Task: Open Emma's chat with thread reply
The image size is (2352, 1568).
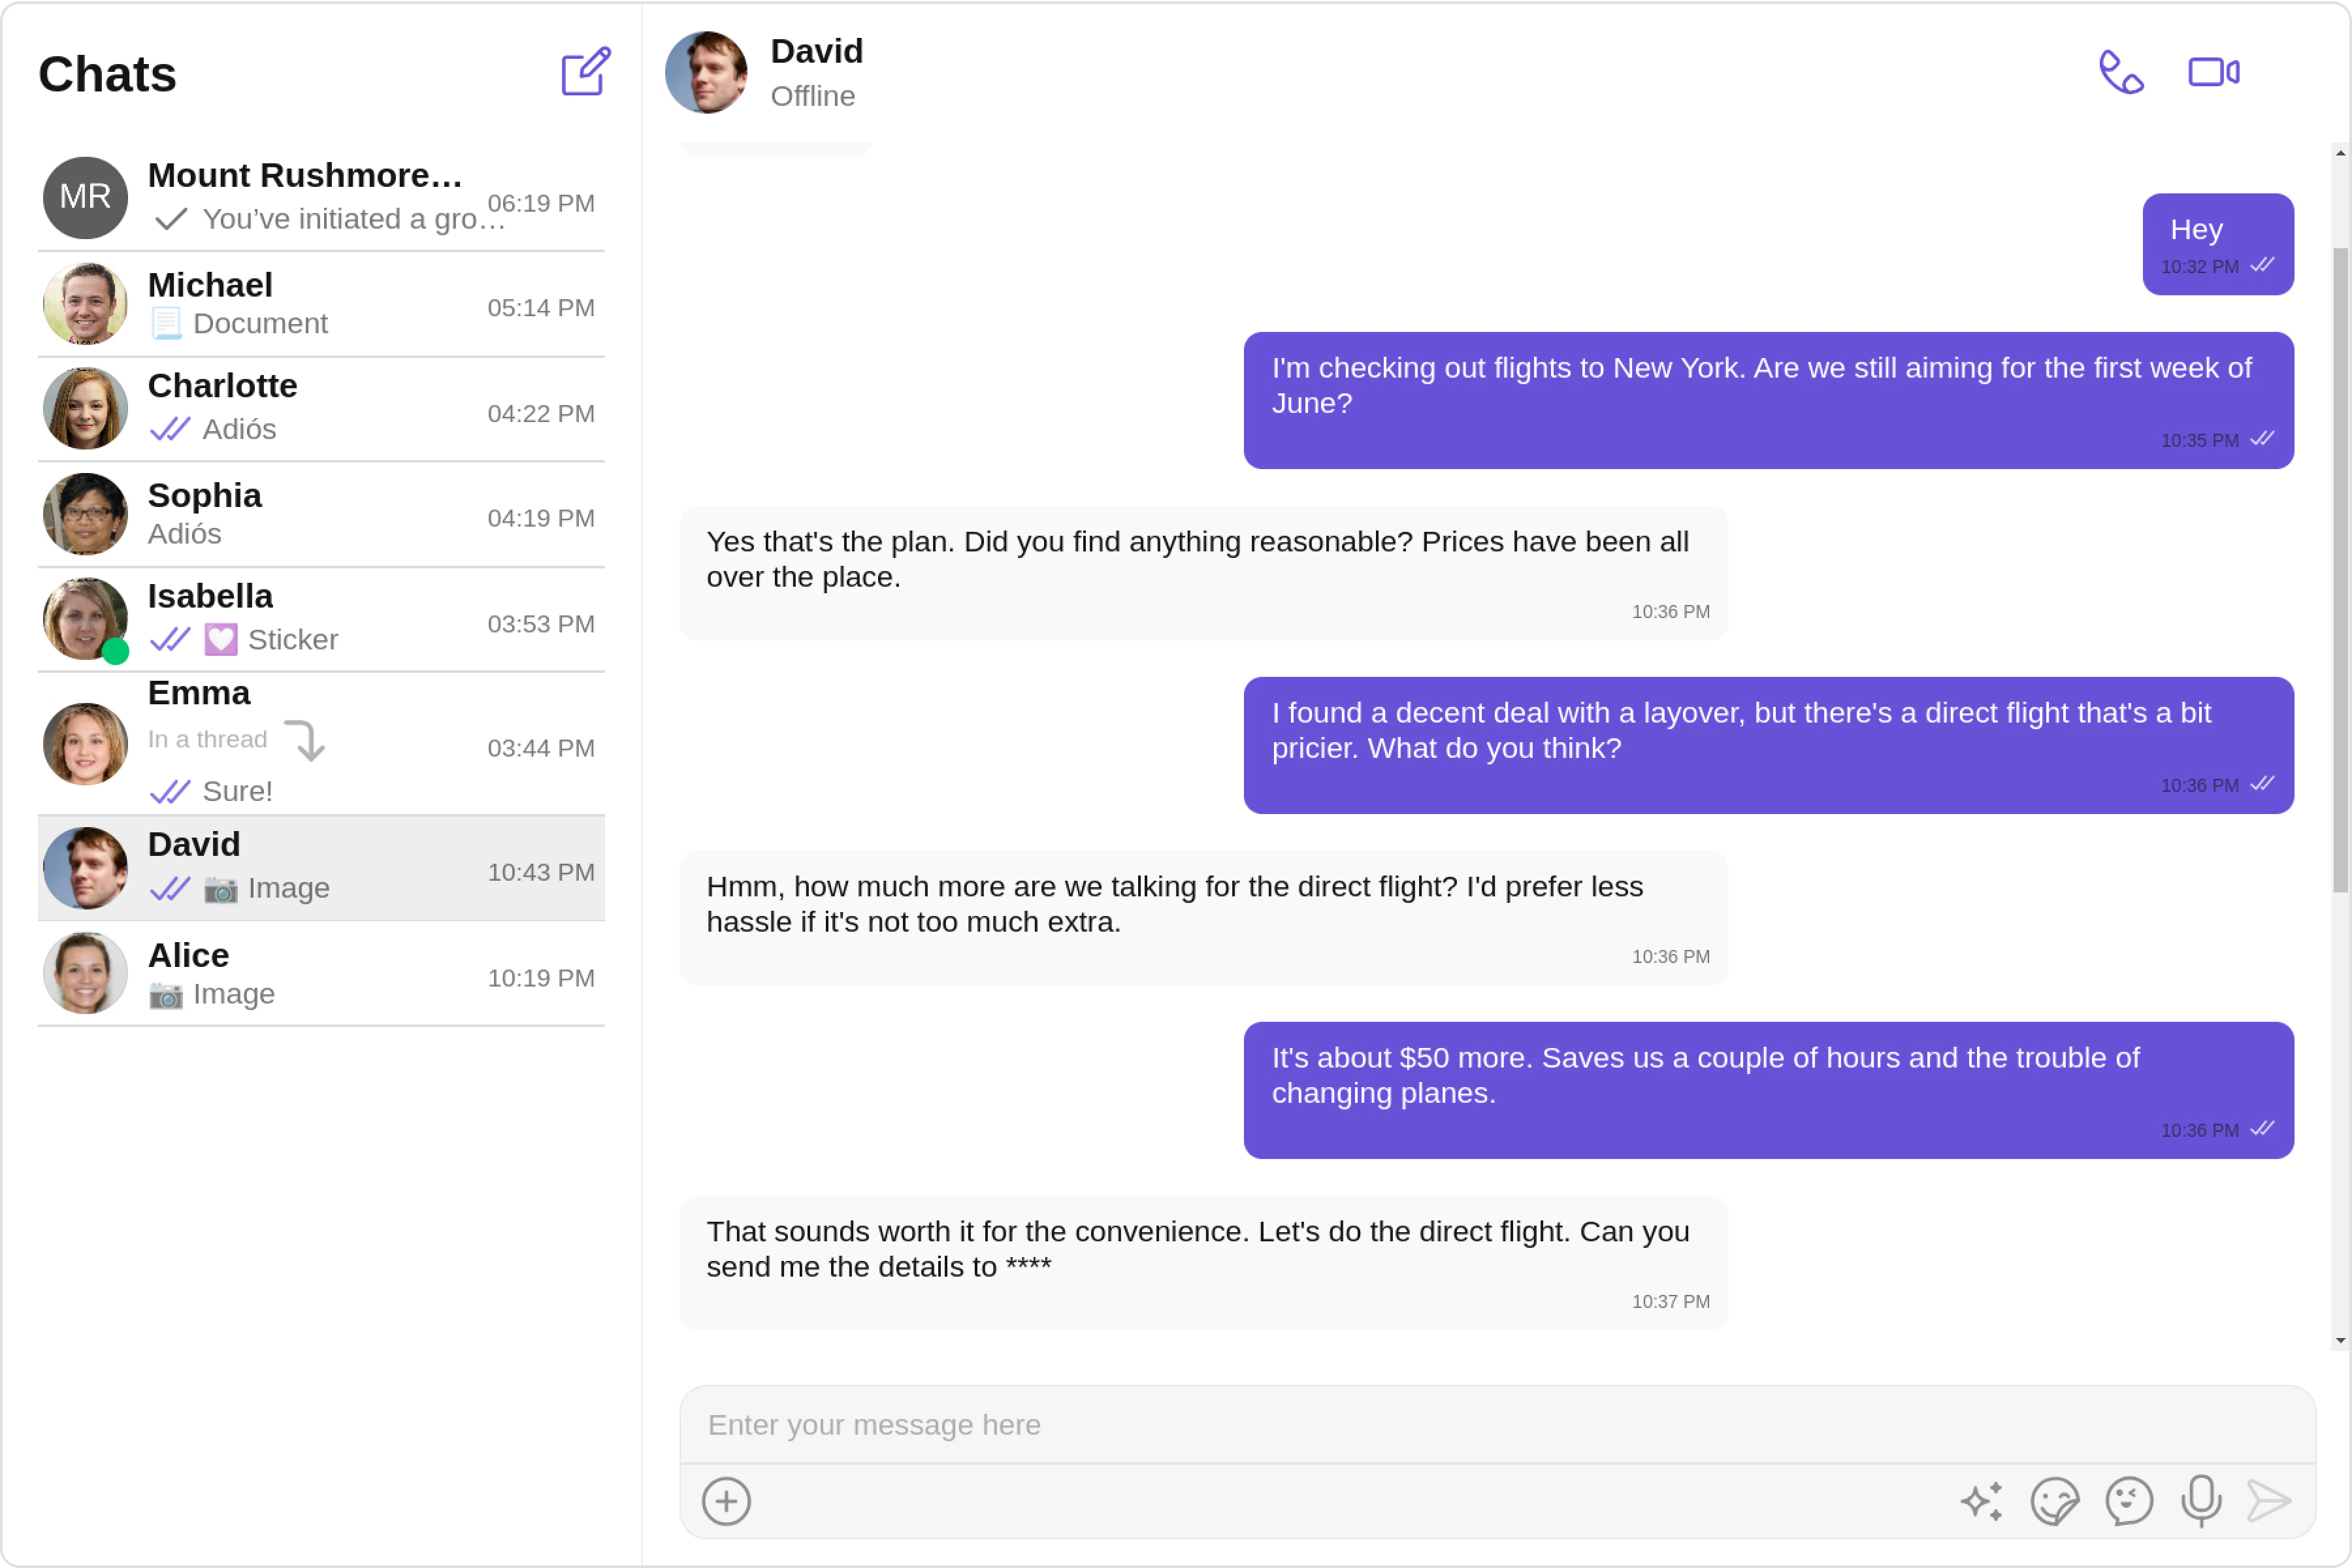Action: pyautogui.click(x=320, y=743)
